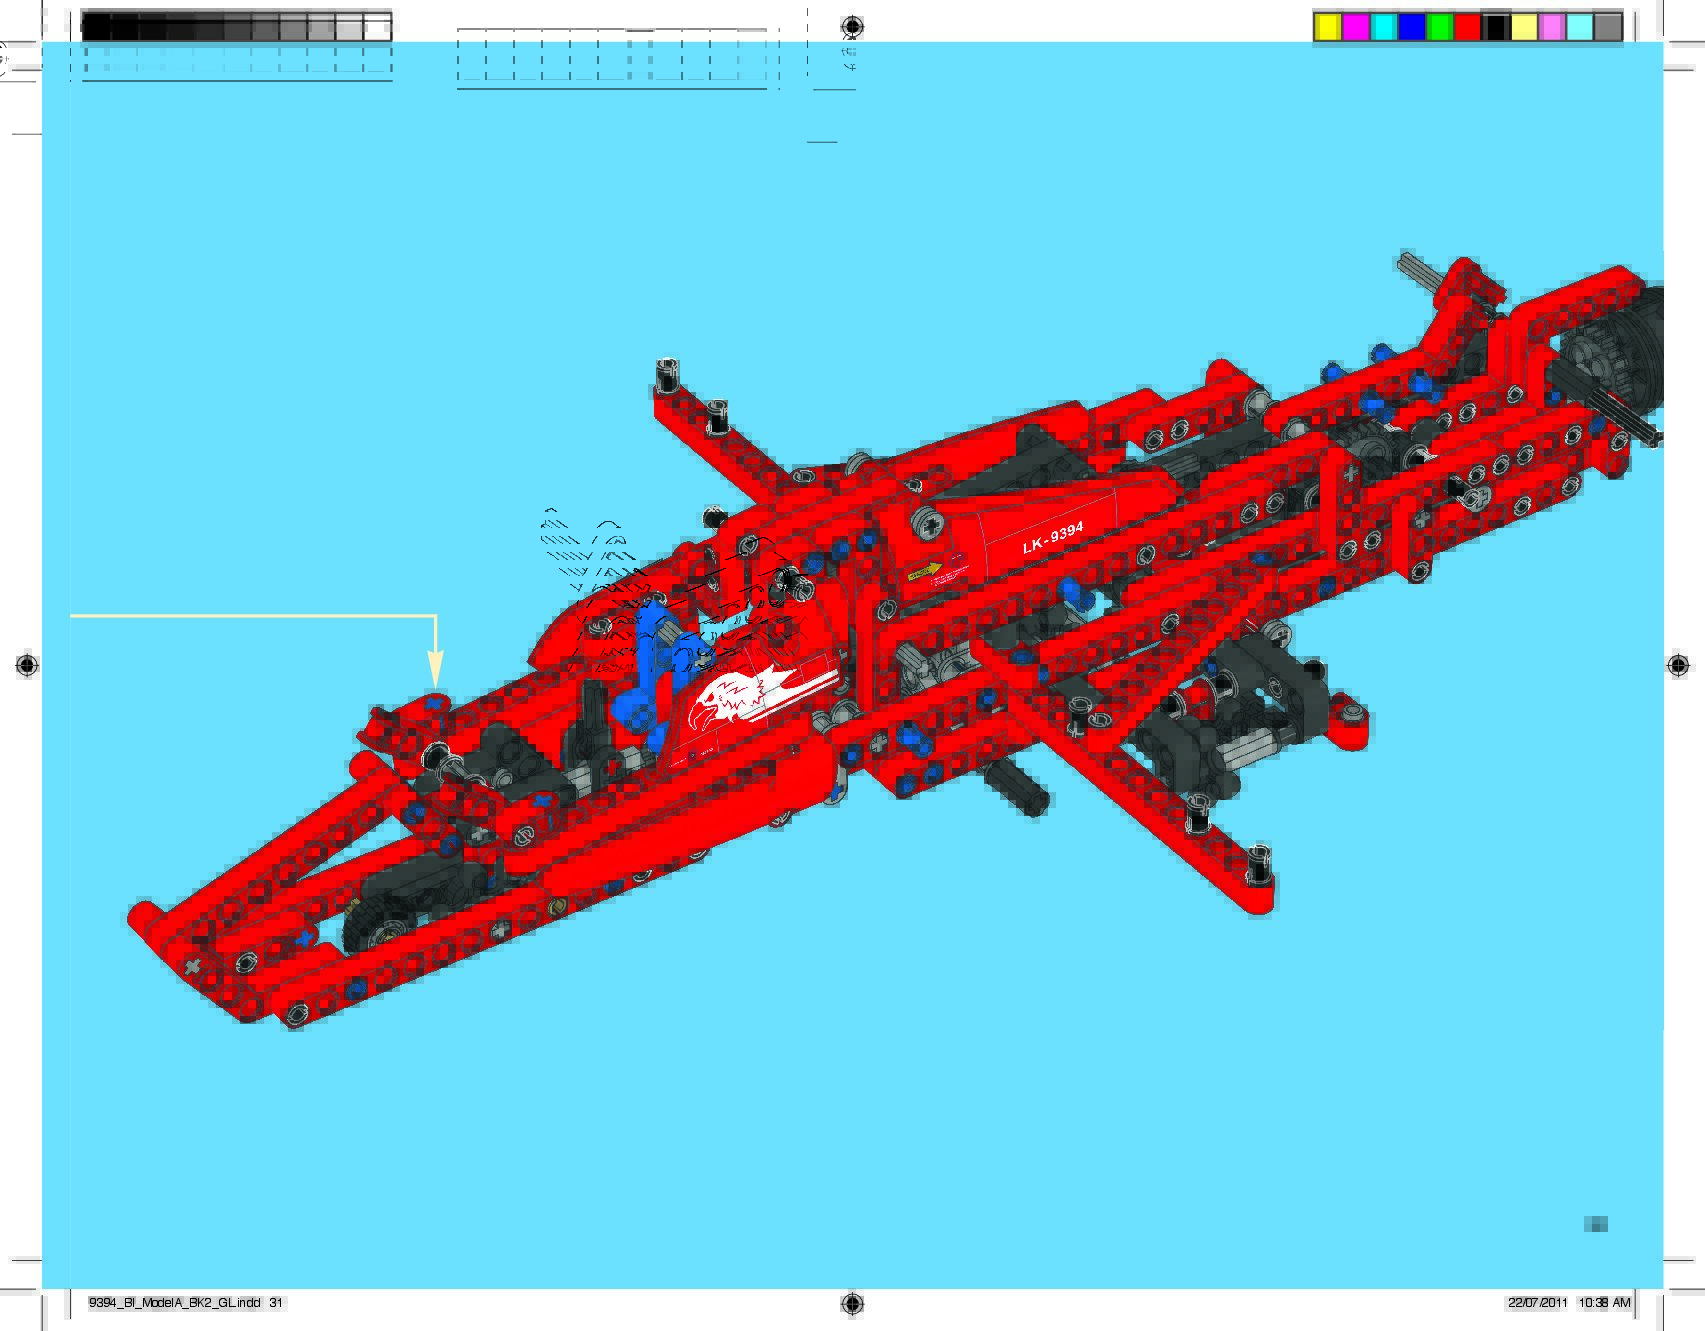Click the yellow arrow sticker on the body
The height and width of the screenshot is (1331, 1705).
click(925, 572)
